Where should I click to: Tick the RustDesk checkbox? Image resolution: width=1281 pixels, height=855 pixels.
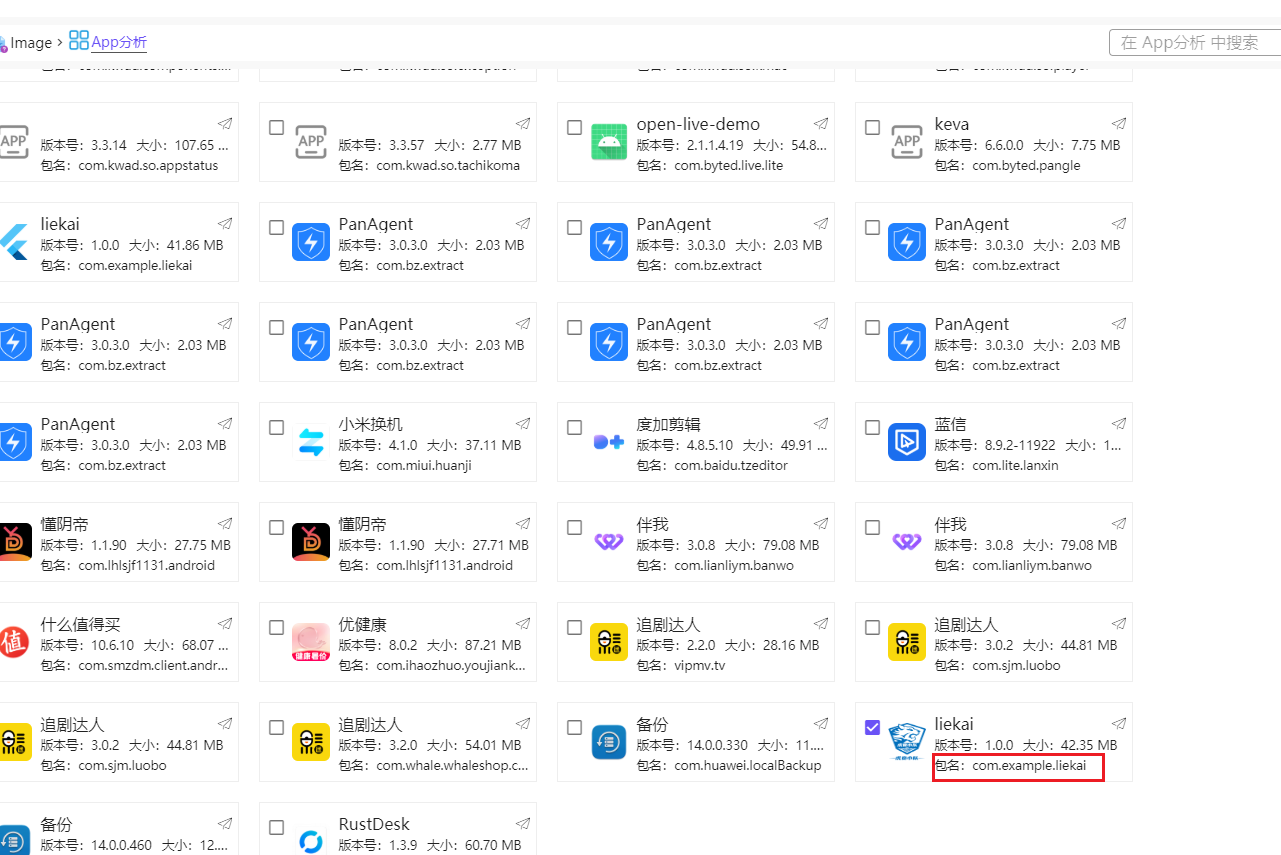277,828
